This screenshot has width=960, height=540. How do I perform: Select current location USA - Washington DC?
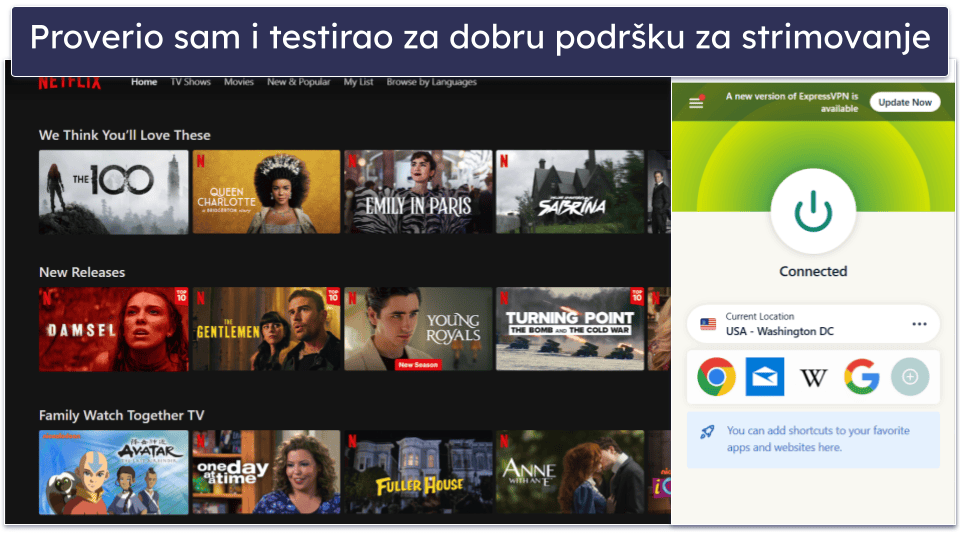coord(812,324)
